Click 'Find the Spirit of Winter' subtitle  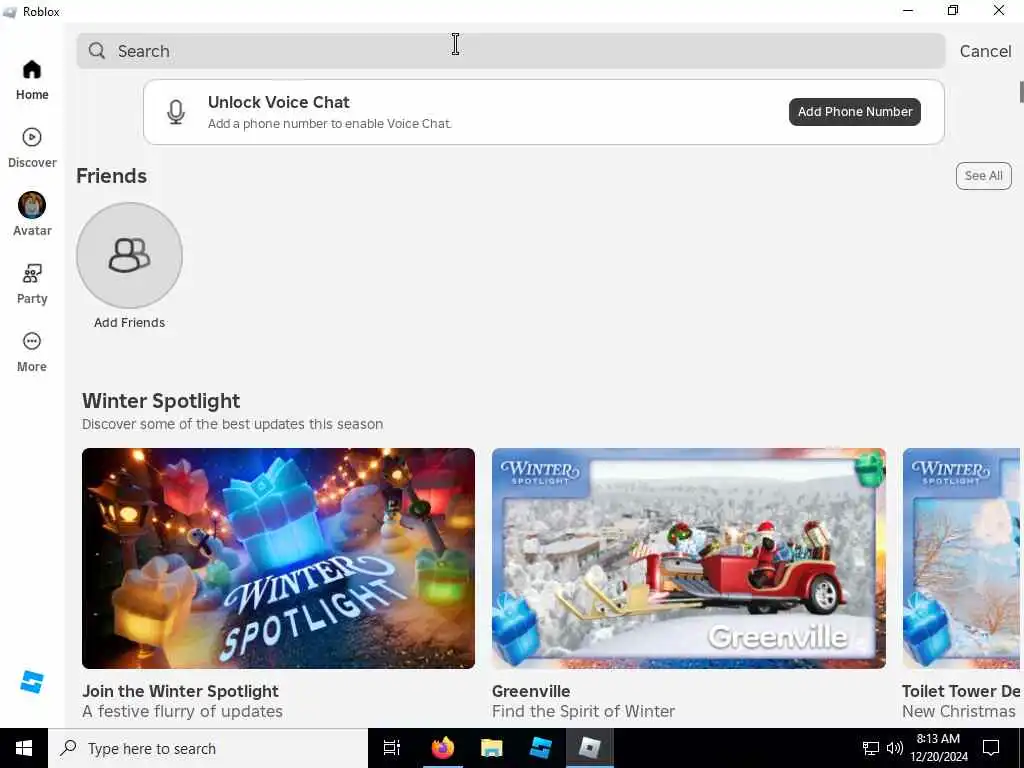(583, 711)
